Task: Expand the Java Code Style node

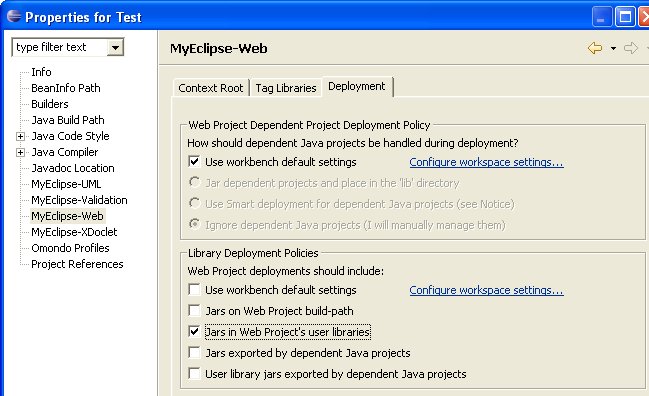Action: pos(20,136)
